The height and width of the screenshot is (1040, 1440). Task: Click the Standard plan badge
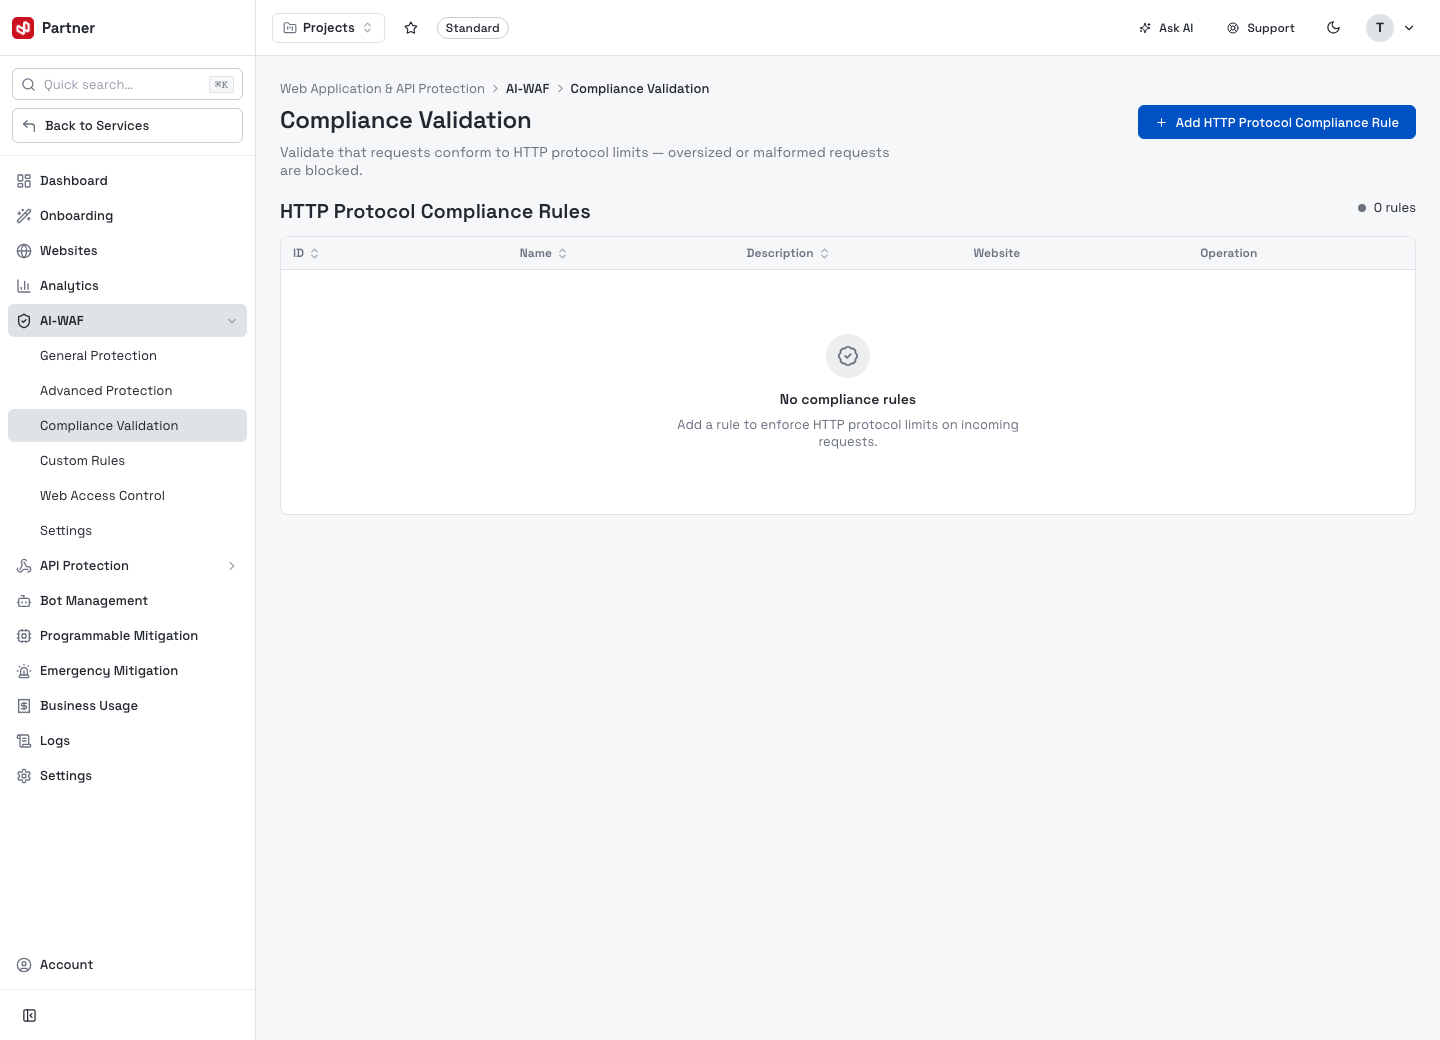point(473,28)
